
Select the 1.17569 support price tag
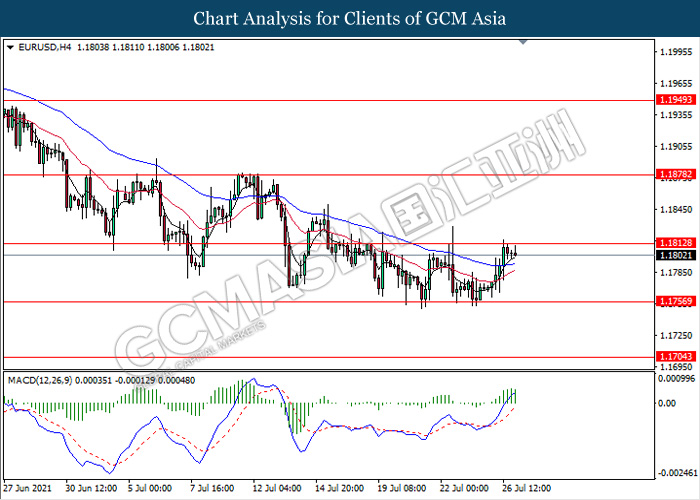click(671, 301)
